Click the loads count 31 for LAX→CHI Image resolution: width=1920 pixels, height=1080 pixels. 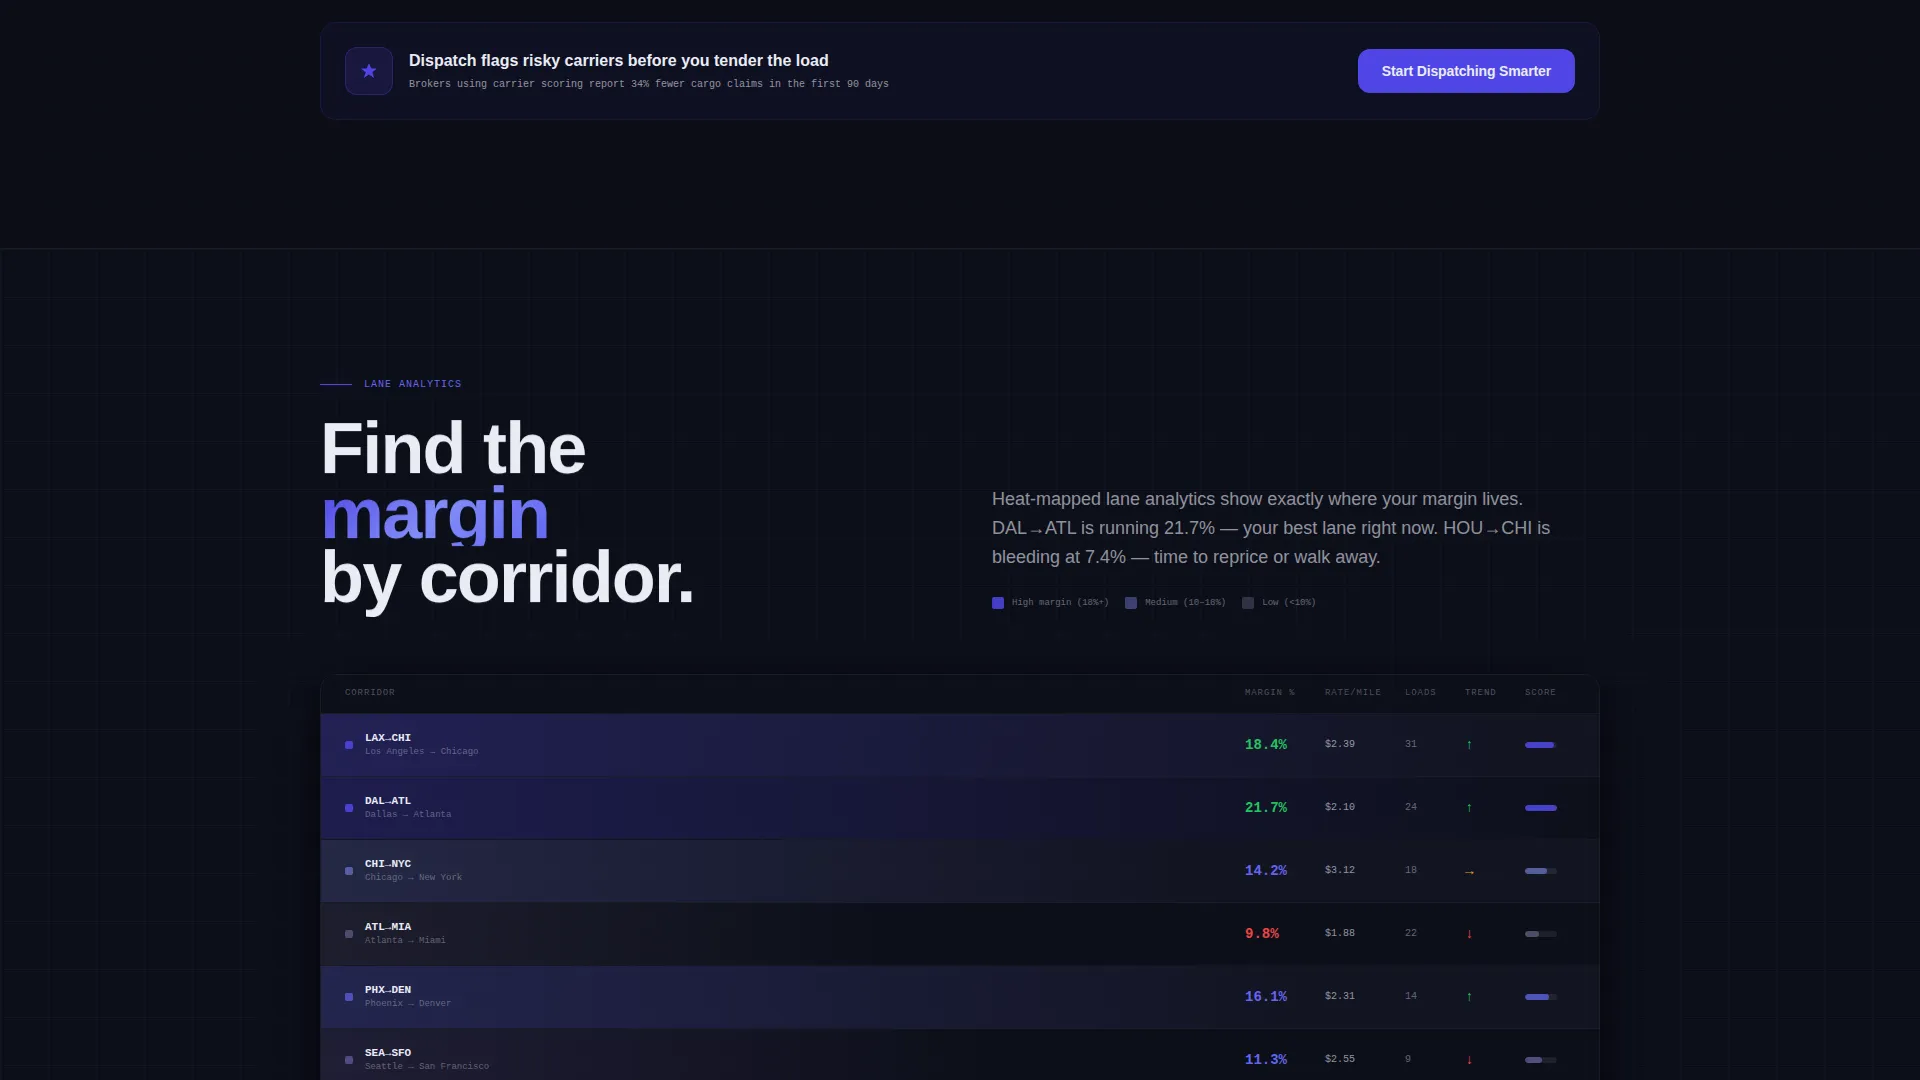pos(1411,744)
